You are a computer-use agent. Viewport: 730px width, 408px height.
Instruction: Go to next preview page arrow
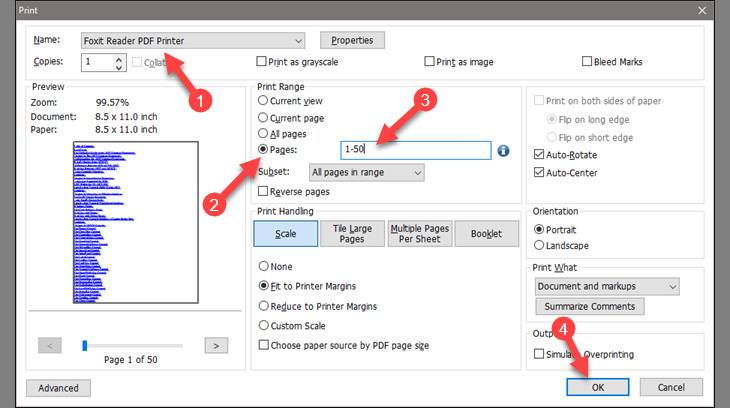(216, 345)
